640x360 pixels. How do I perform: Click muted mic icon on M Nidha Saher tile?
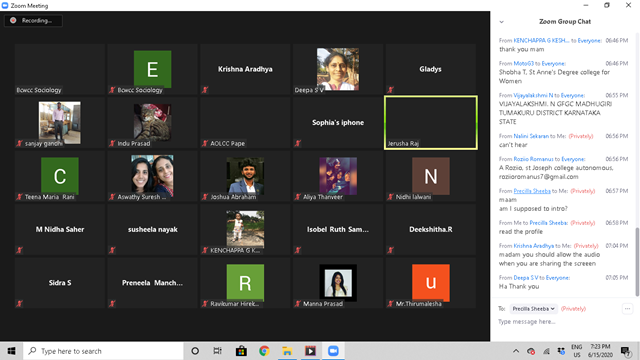[x=19, y=250]
